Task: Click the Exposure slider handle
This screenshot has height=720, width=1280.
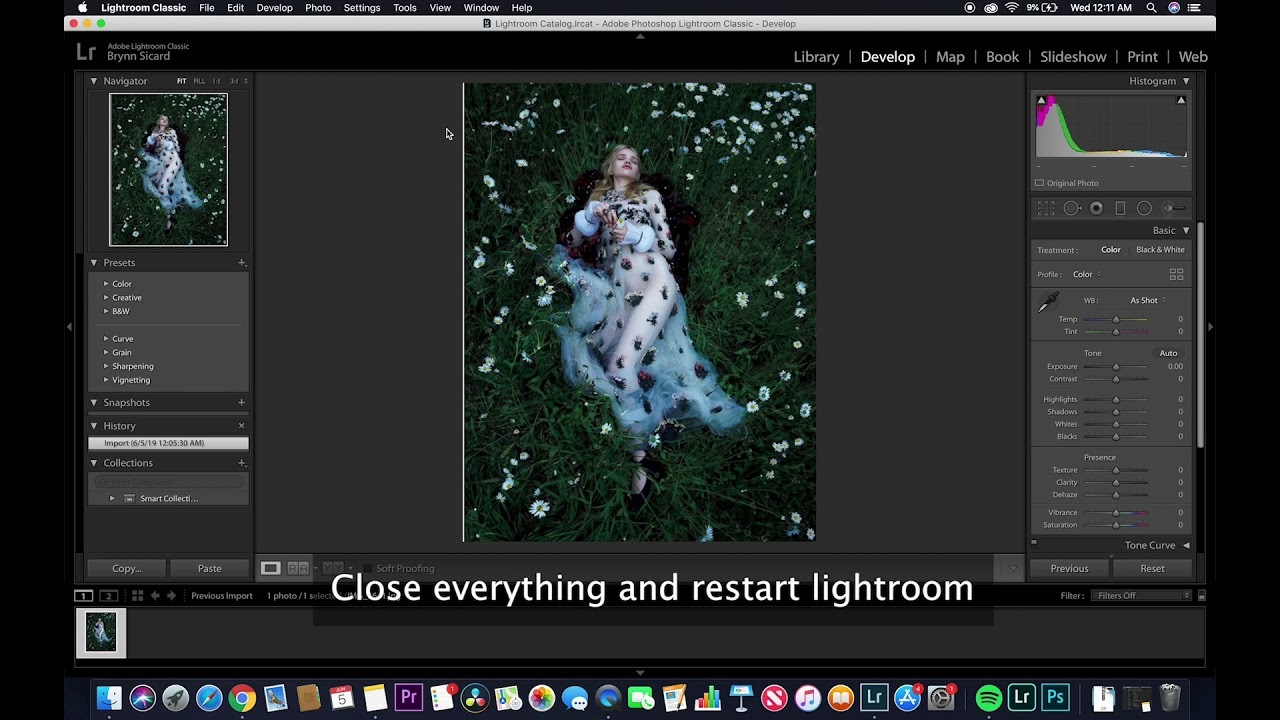Action: [1116, 367]
